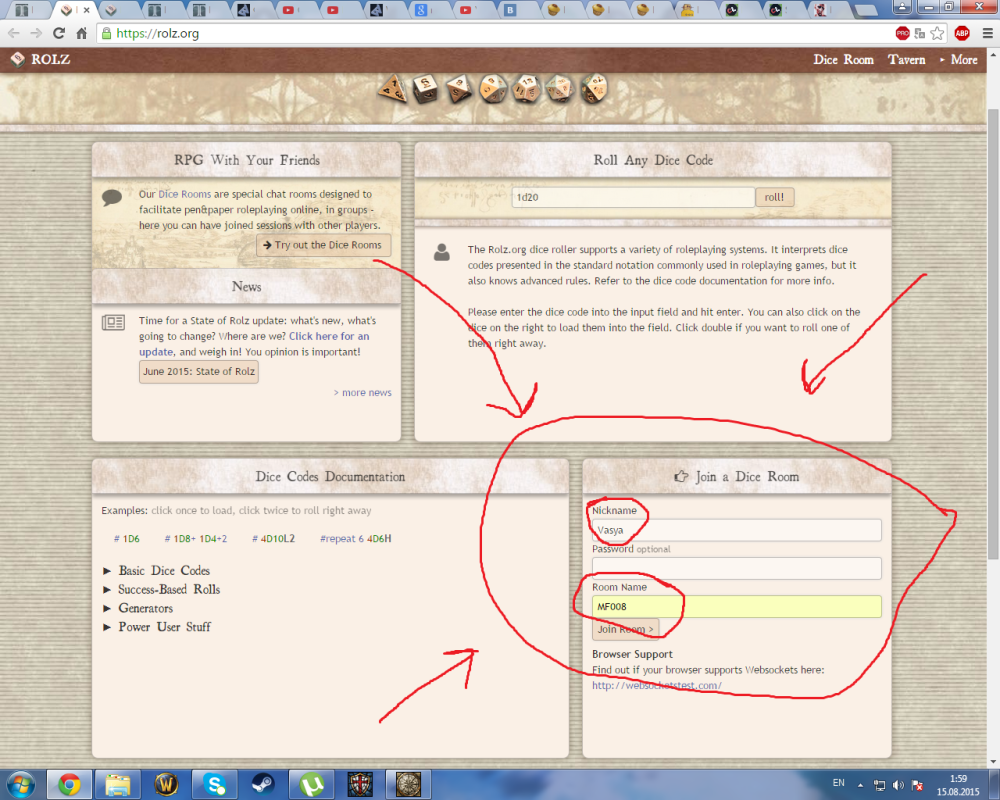The width and height of the screenshot is (1000, 800).
Task: Close the active Rolz browser tab
Action: point(87,10)
